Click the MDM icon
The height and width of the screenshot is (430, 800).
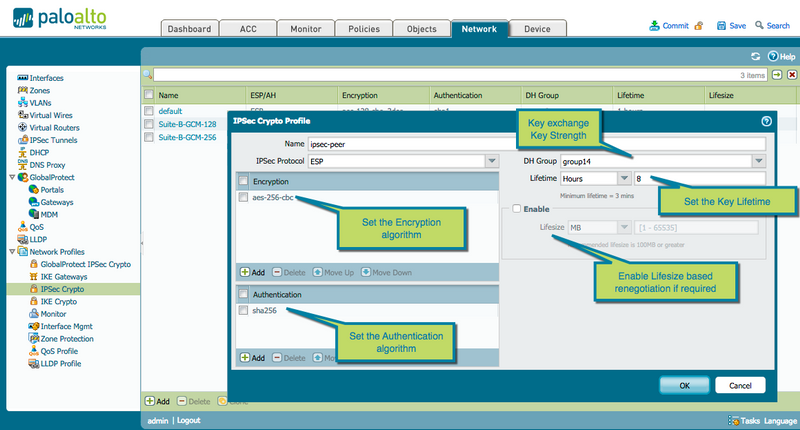coord(34,214)
